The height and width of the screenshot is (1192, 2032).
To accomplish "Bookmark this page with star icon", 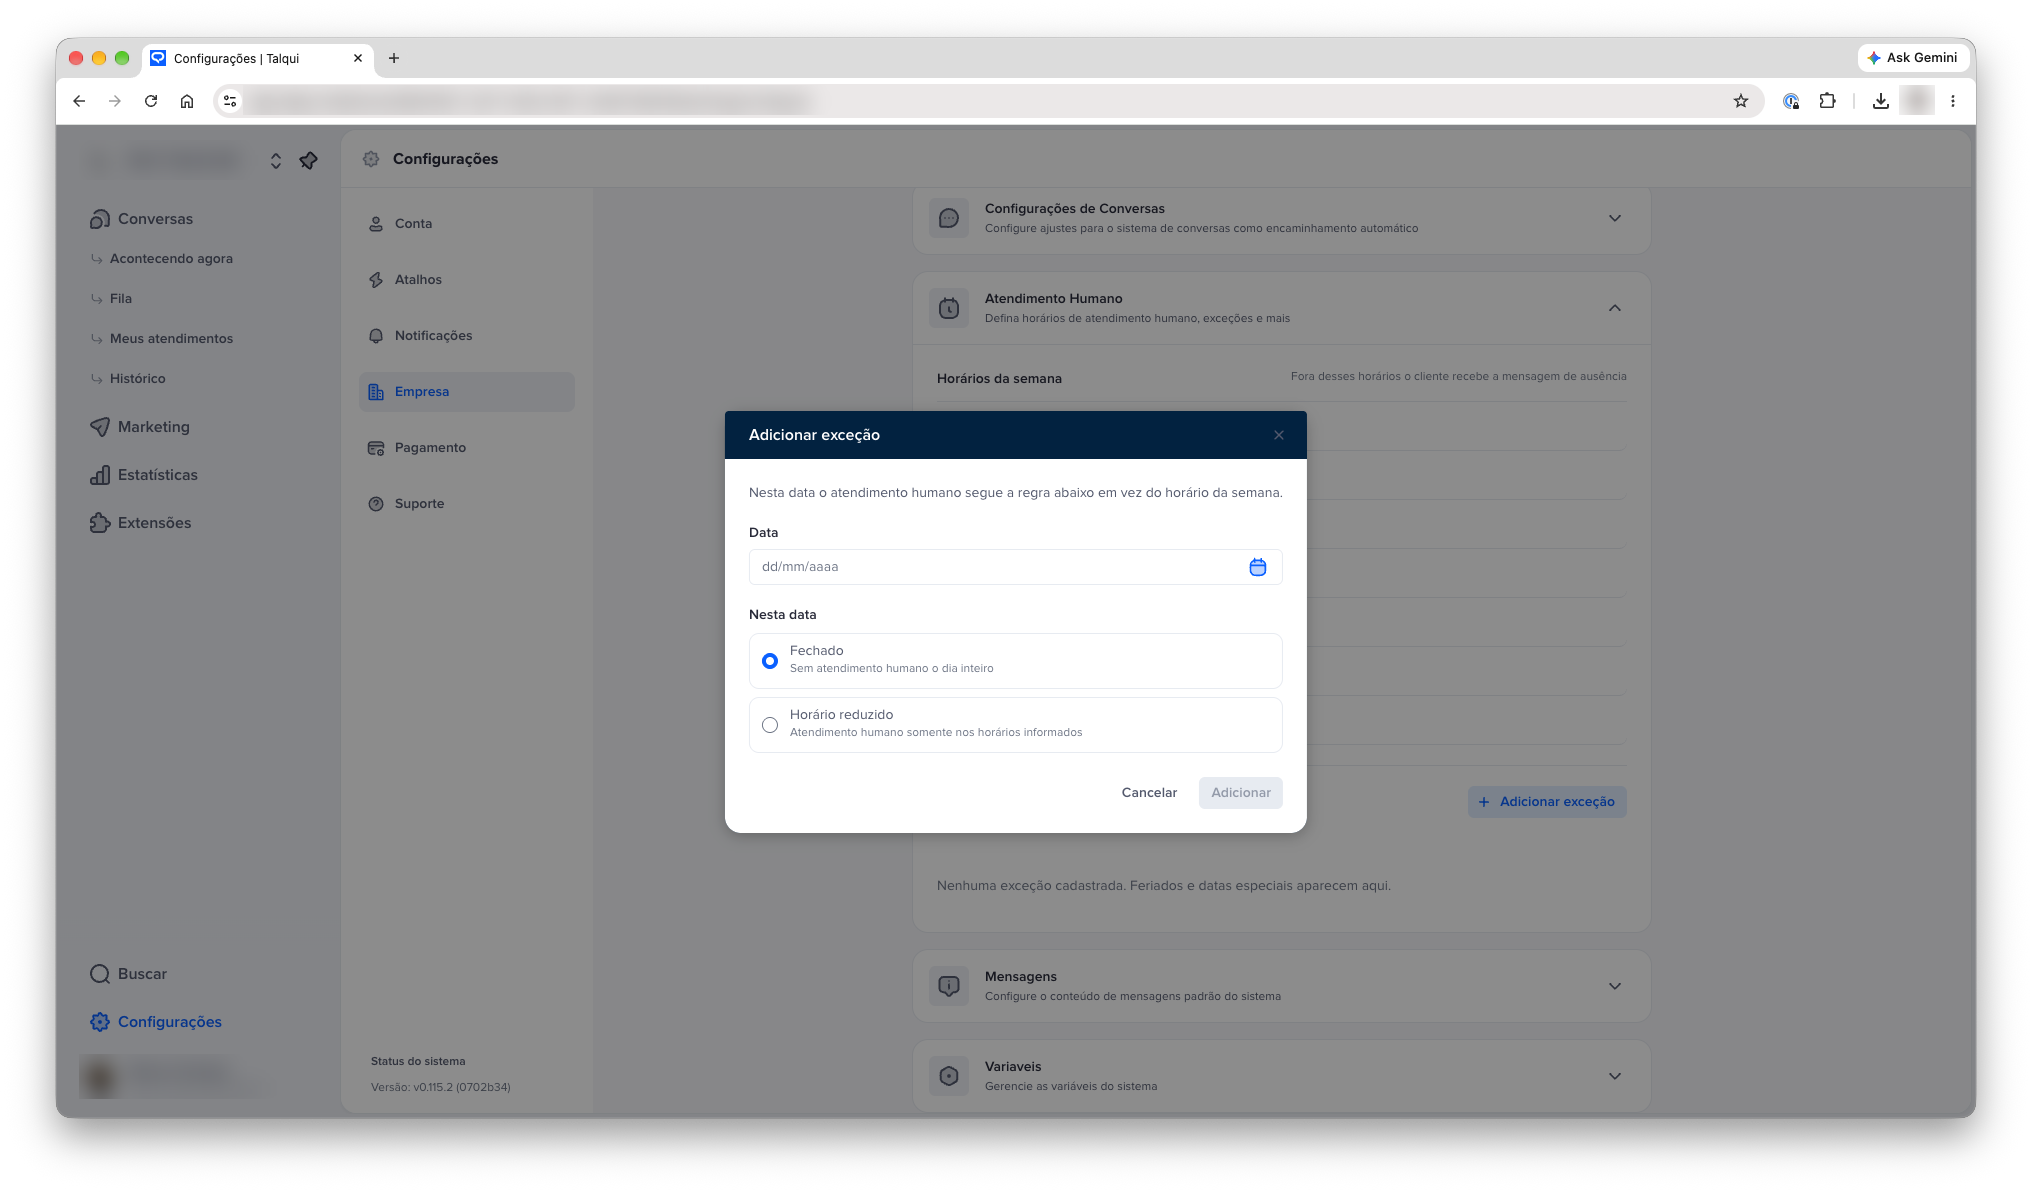I will [1741, 101].
